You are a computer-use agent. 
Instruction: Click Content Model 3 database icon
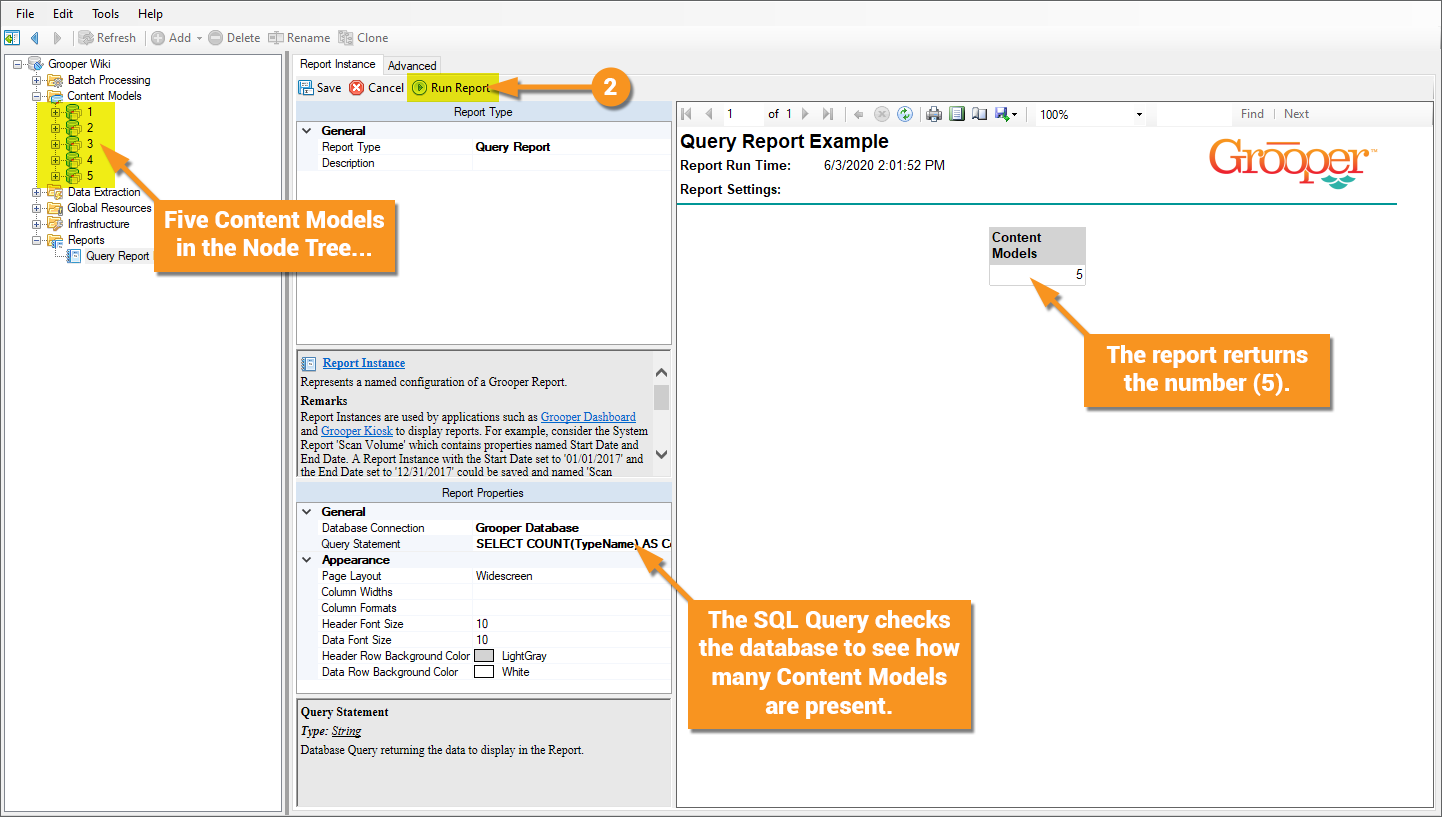coord(73,144)
